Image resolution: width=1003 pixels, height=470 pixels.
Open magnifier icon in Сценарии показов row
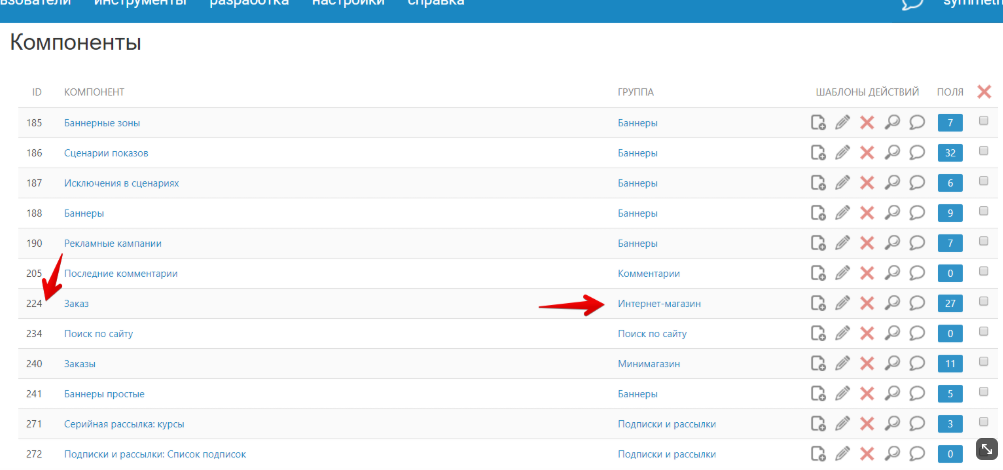pyautogui.click(x=892, y=152)
